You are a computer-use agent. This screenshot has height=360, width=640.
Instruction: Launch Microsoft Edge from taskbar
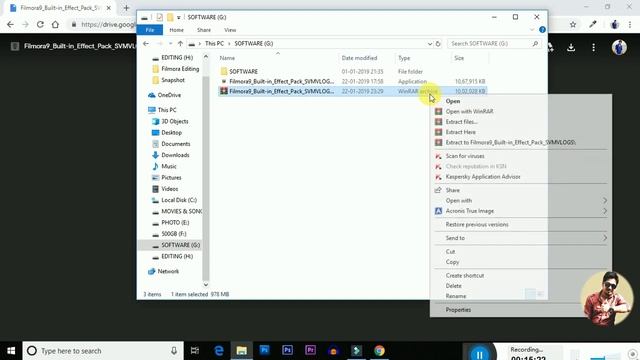coord(219,351)
